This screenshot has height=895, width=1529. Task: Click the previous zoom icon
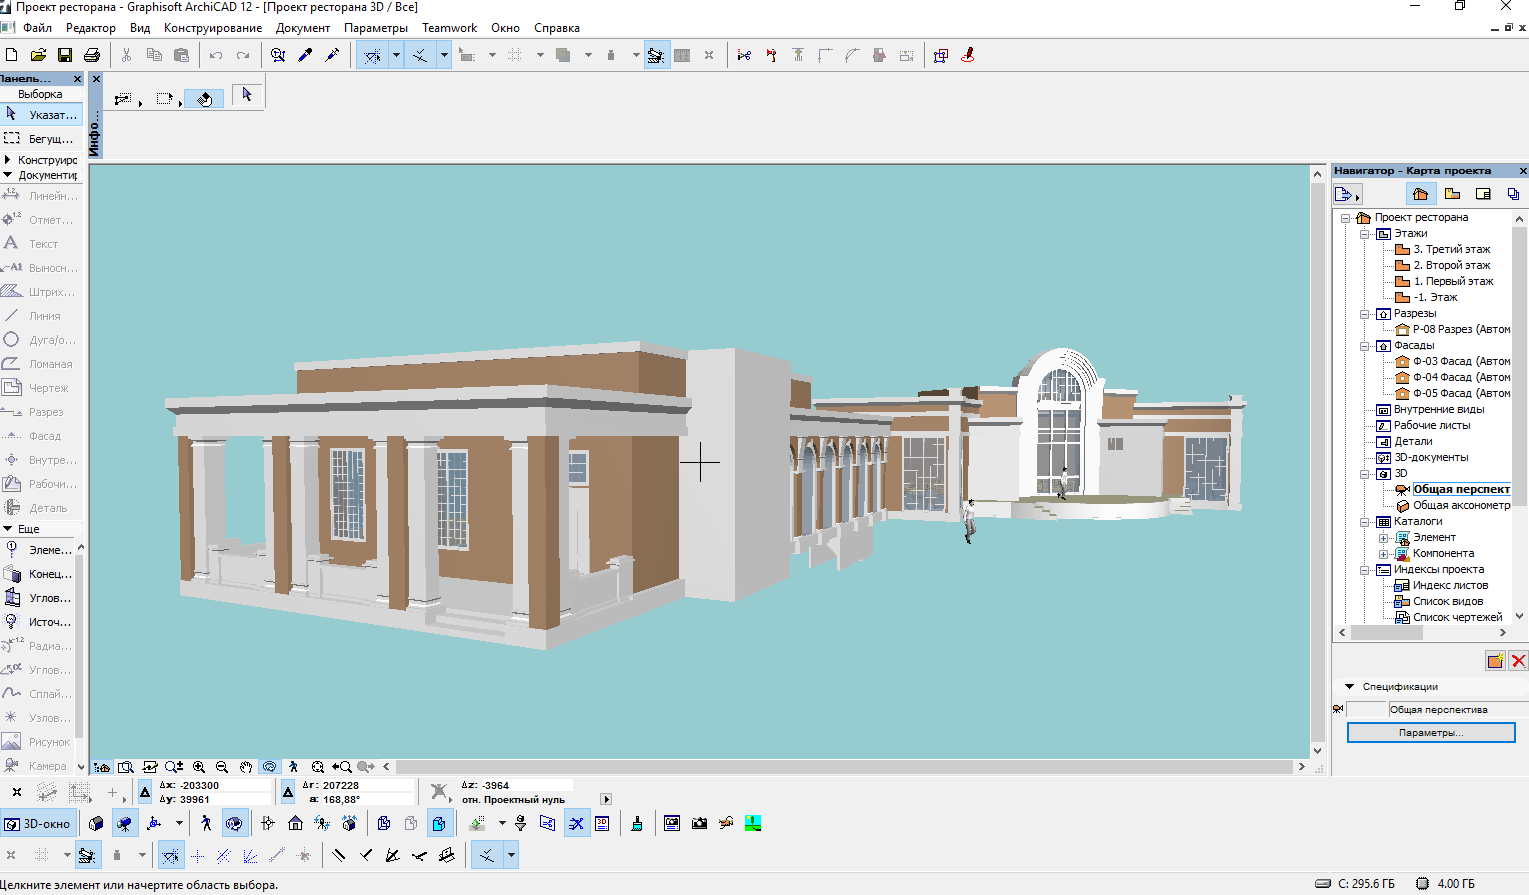coord(342,767)
